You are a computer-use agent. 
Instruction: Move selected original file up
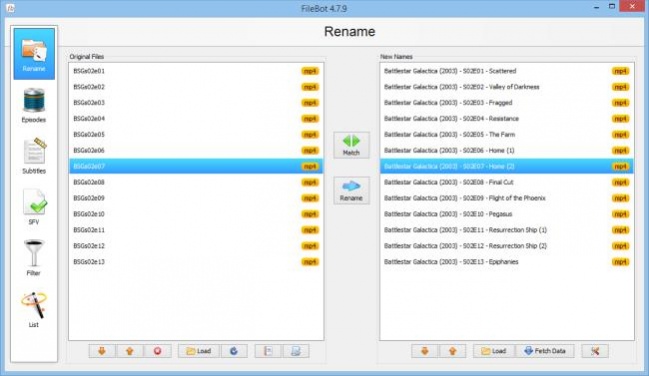point(130,351)
